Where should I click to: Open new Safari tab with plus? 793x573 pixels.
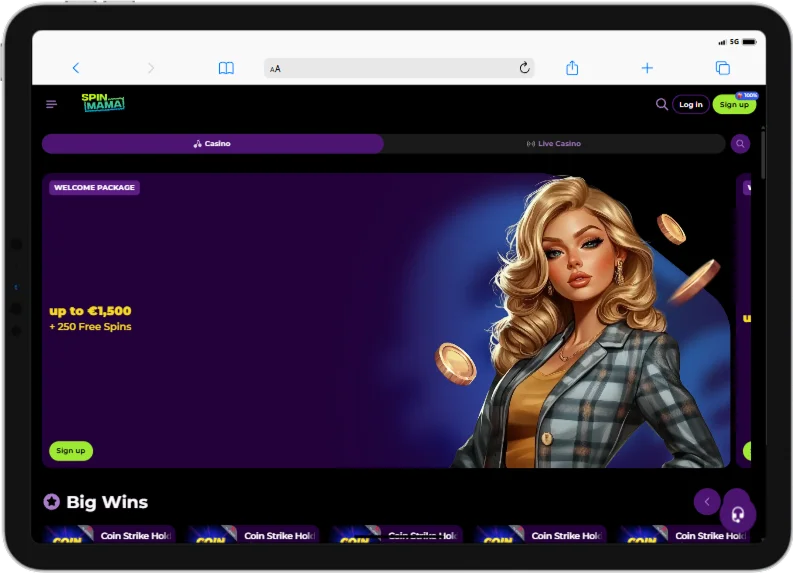click(647, 68)
